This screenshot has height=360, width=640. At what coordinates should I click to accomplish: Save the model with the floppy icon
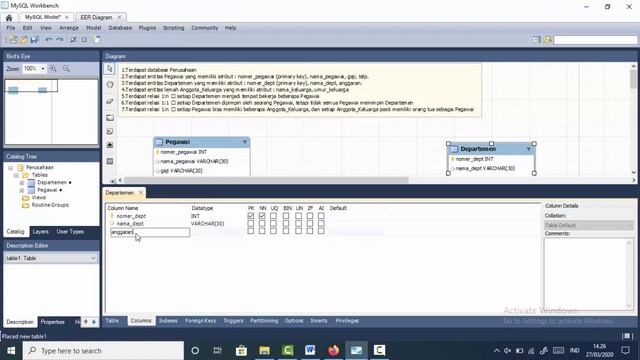[x=35, y=40]
